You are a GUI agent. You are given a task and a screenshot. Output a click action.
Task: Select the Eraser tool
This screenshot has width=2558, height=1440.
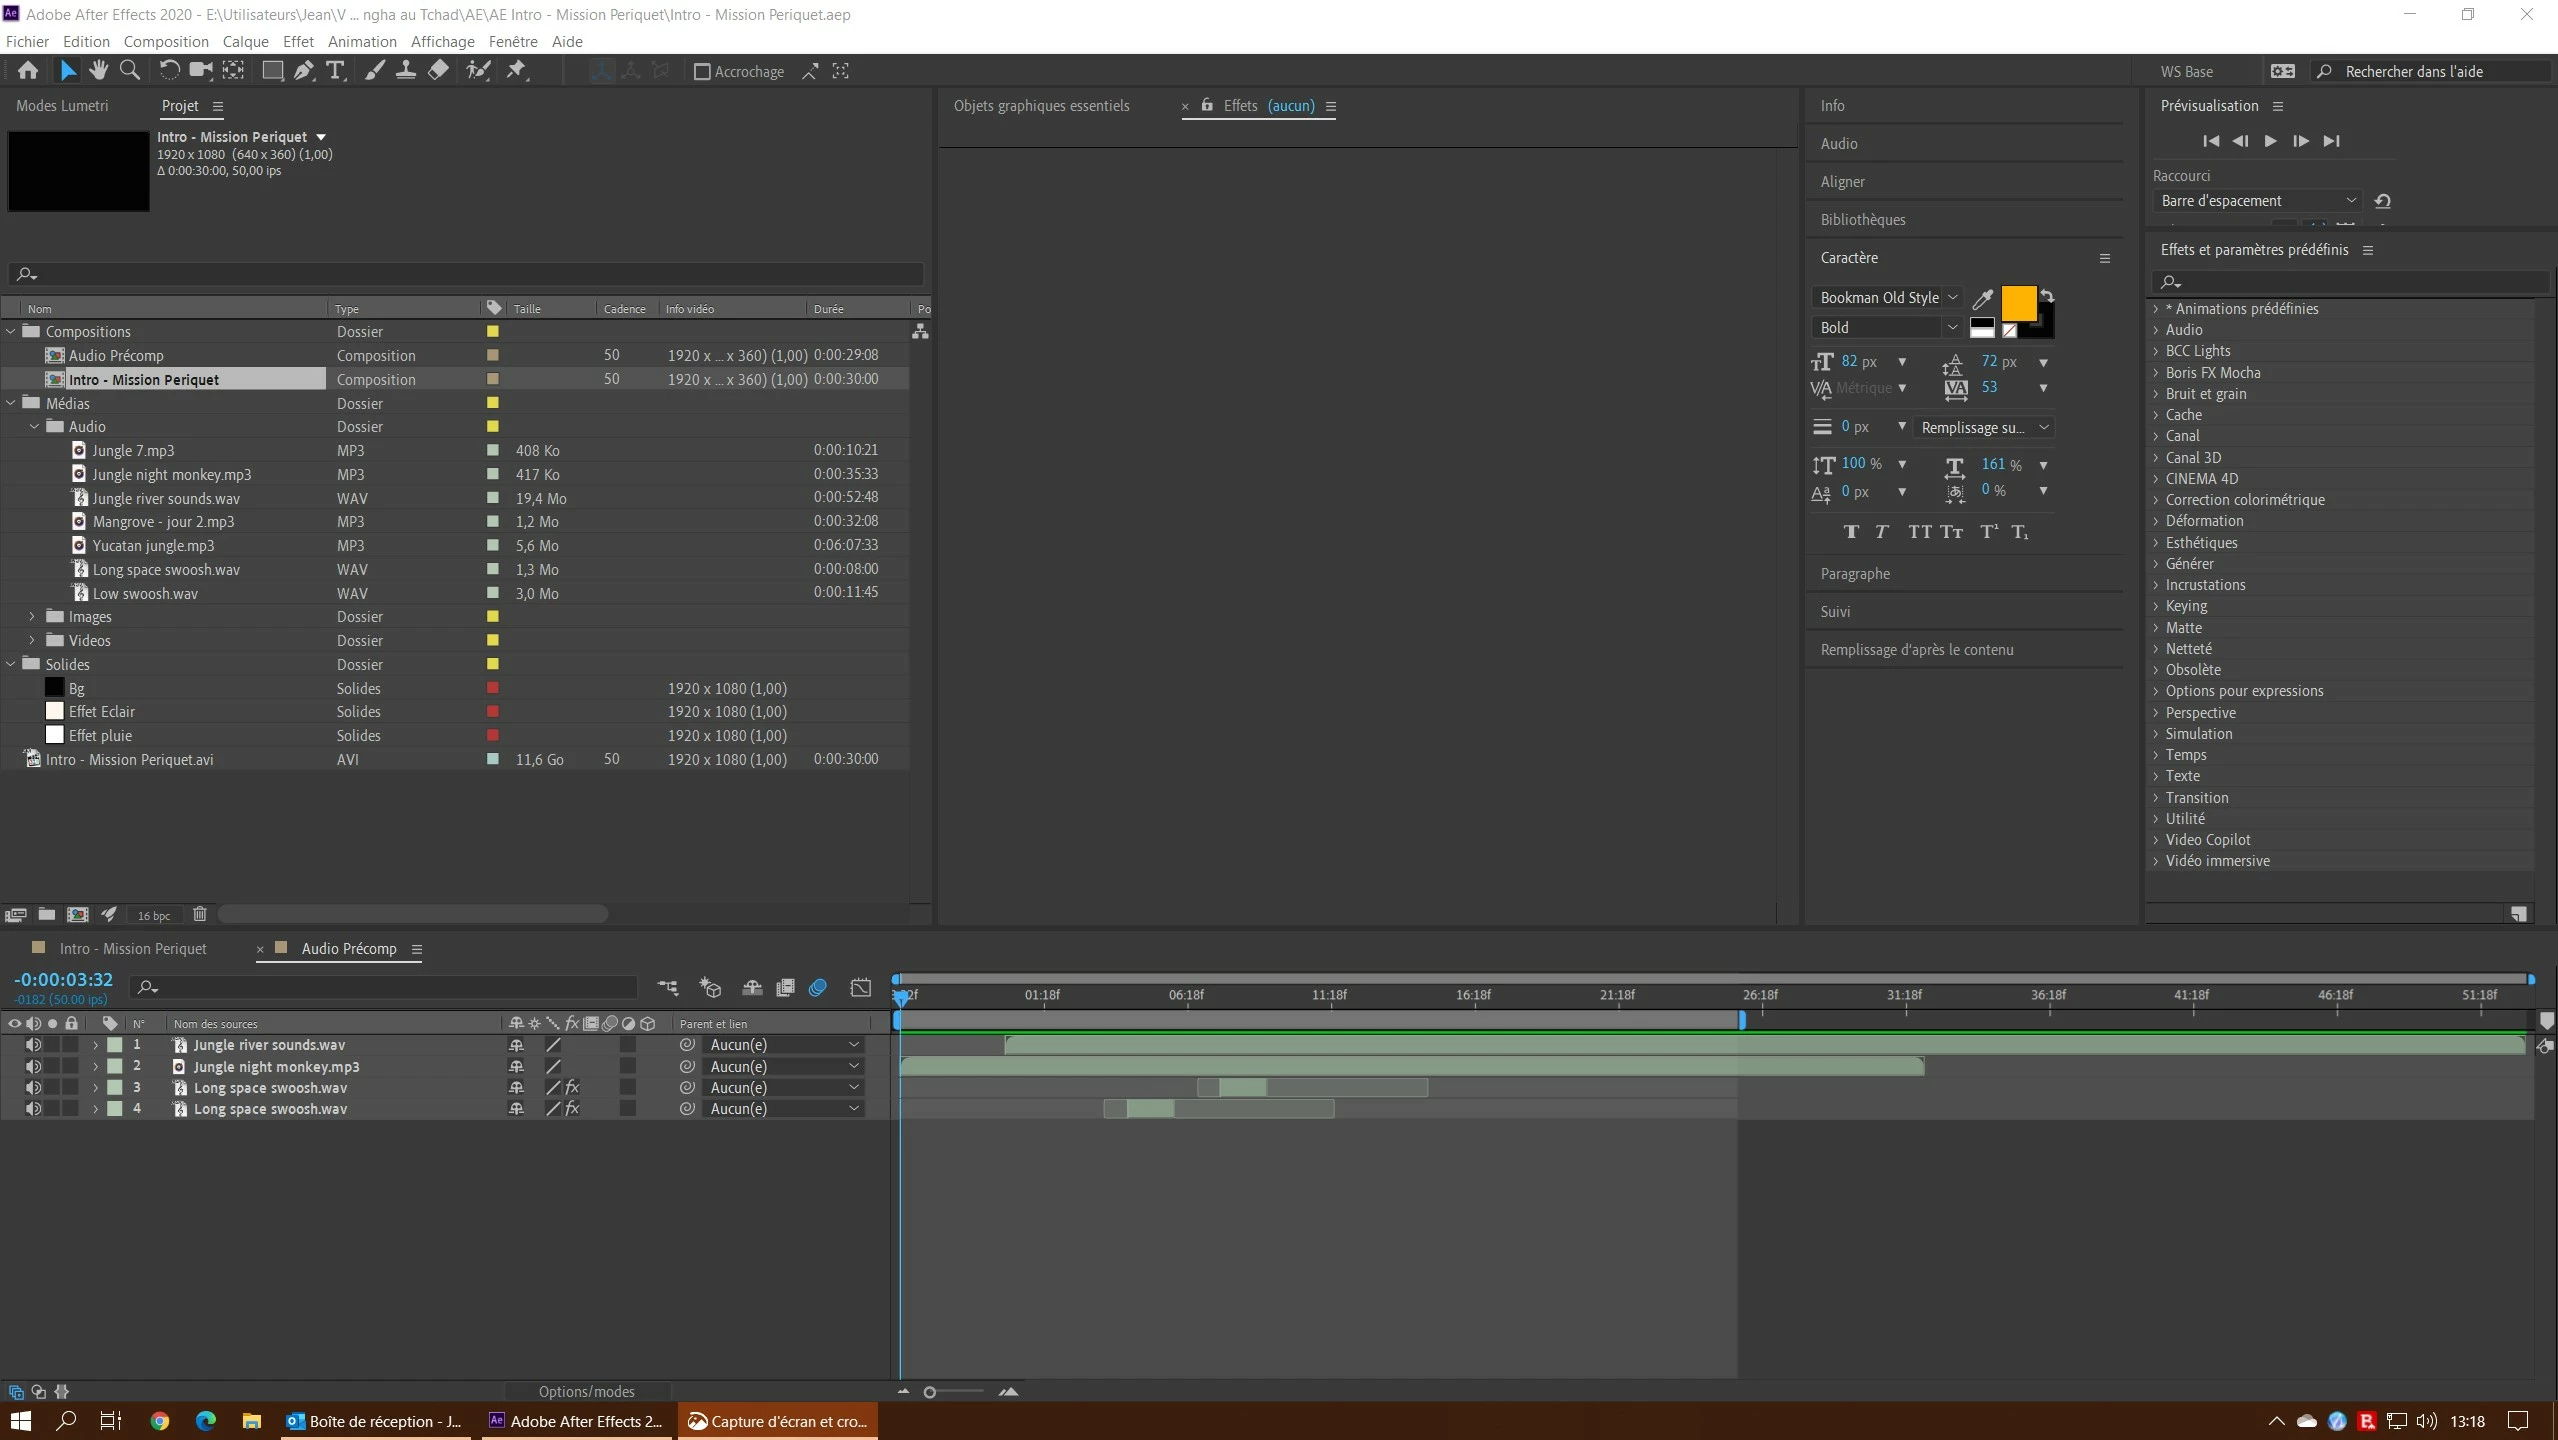point(438,70)
